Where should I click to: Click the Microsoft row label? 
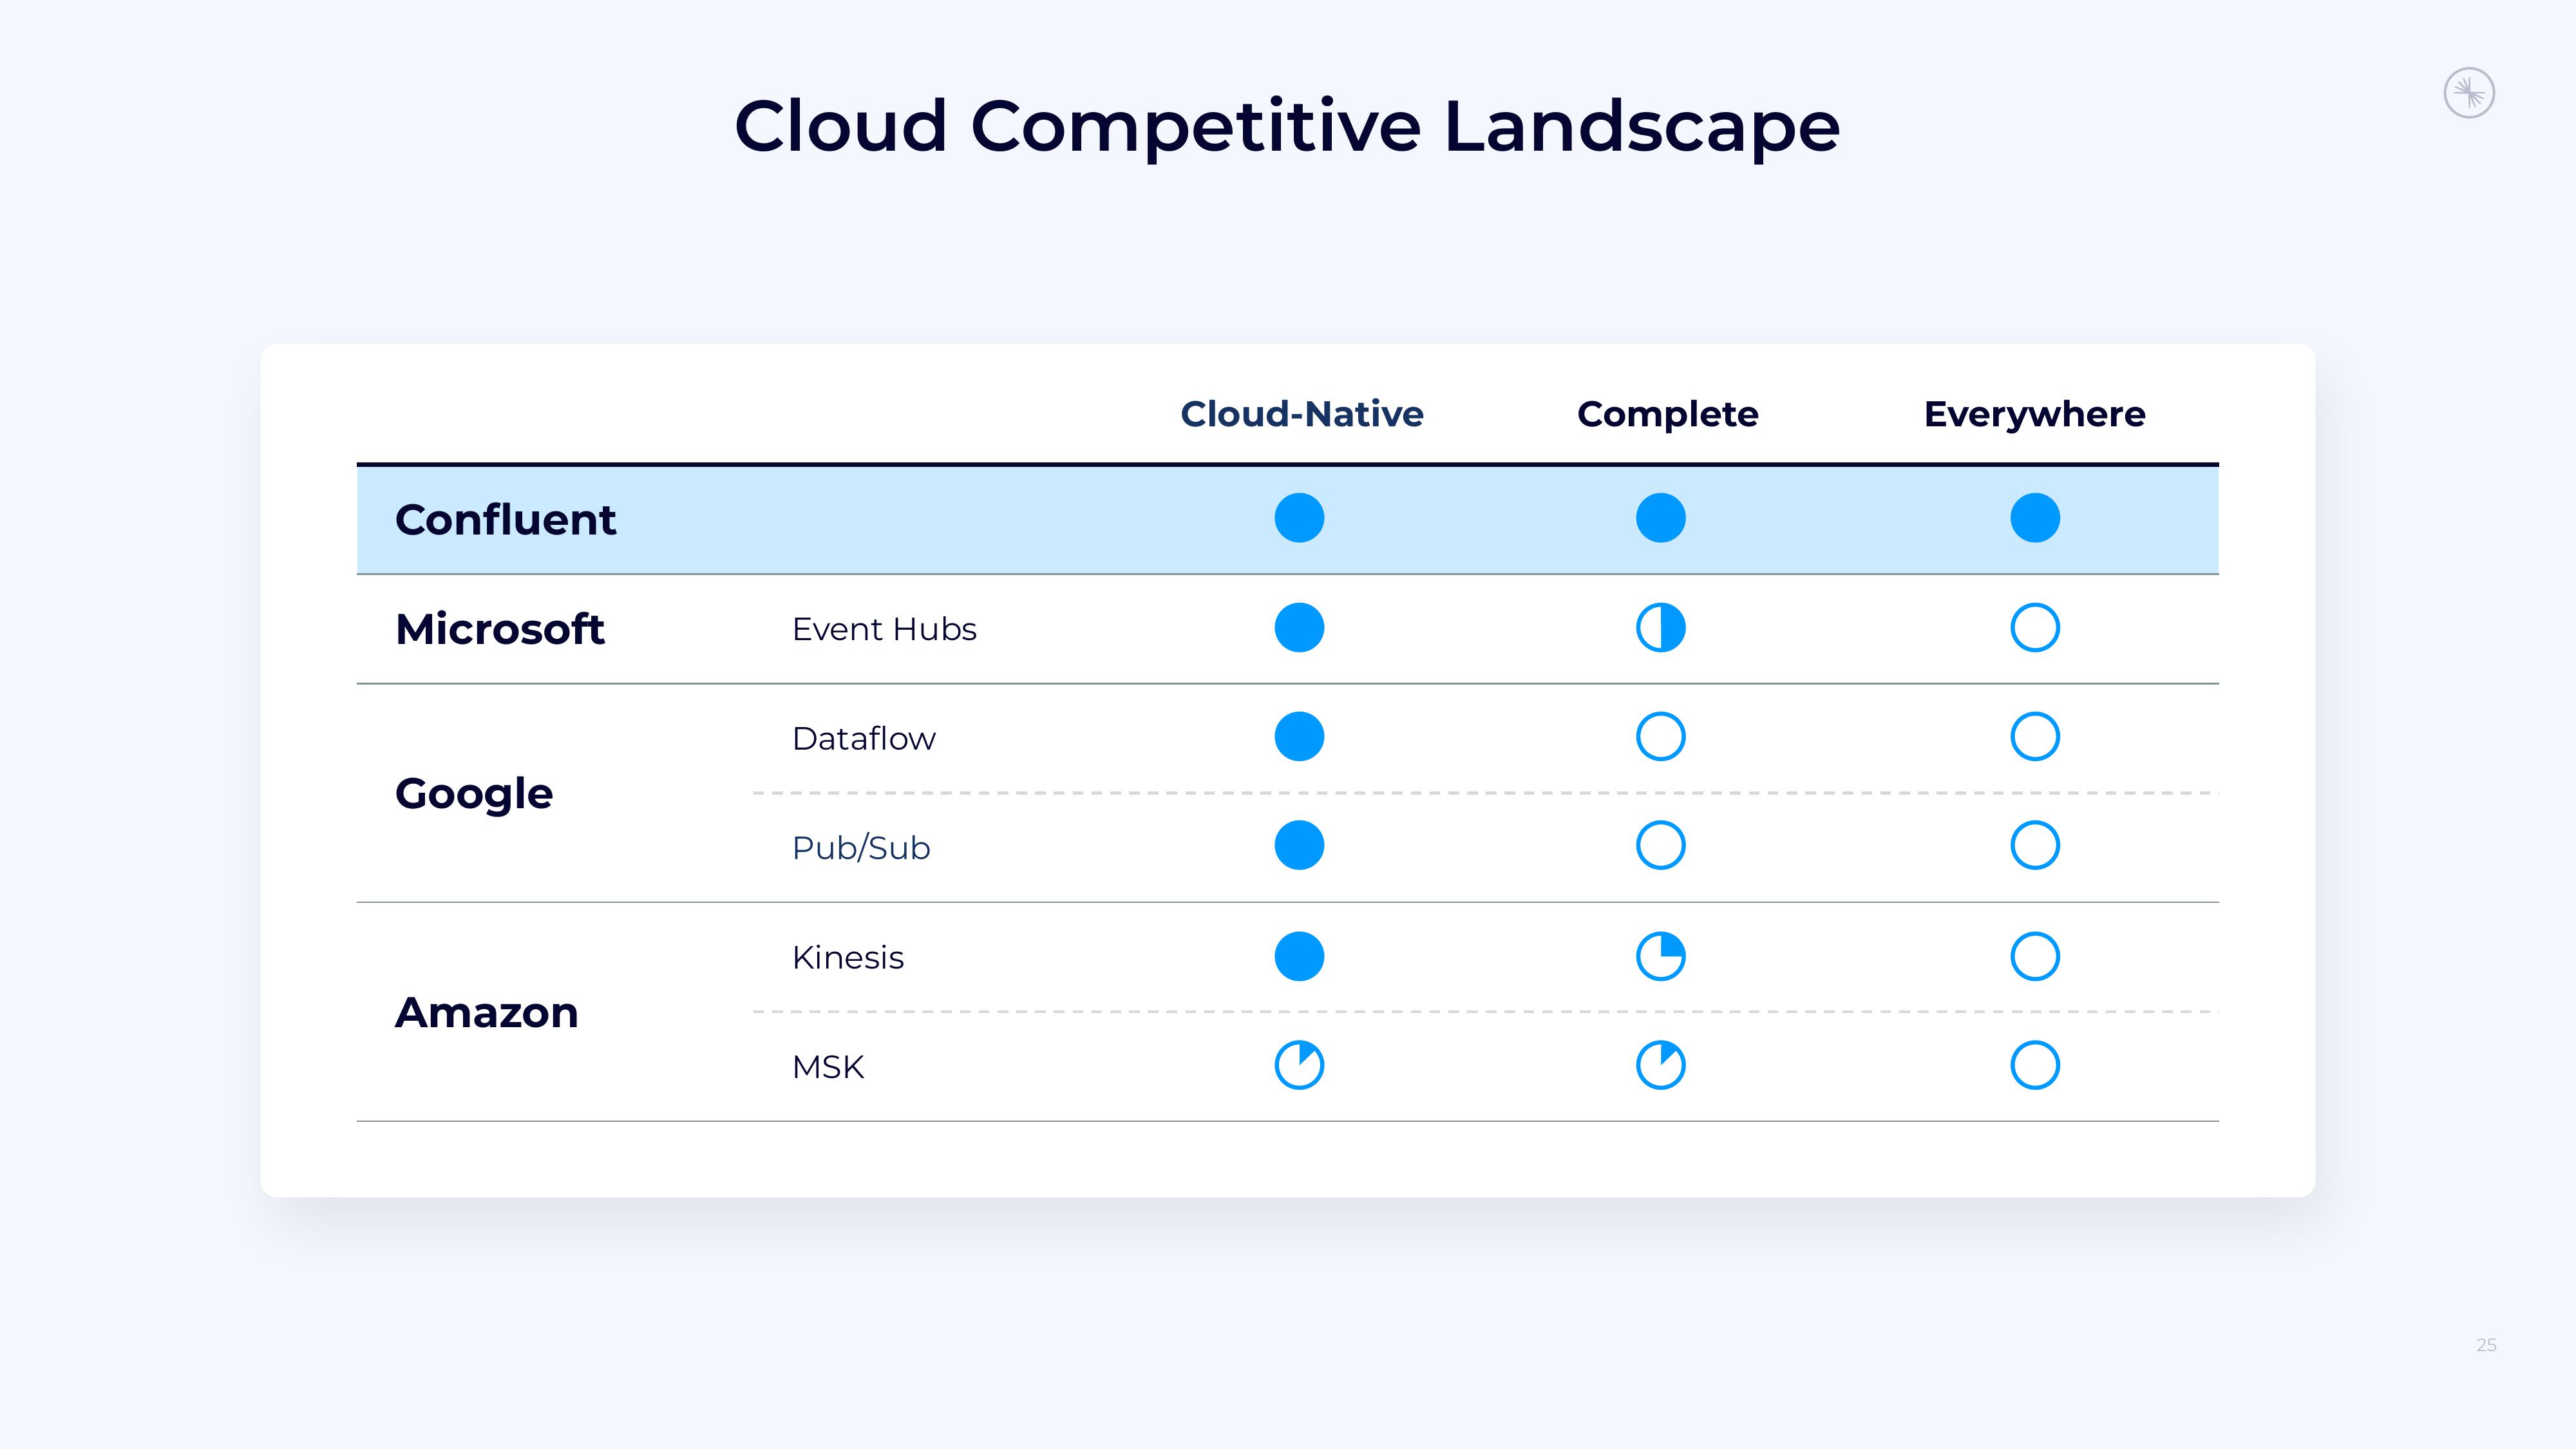click(500, 629)
